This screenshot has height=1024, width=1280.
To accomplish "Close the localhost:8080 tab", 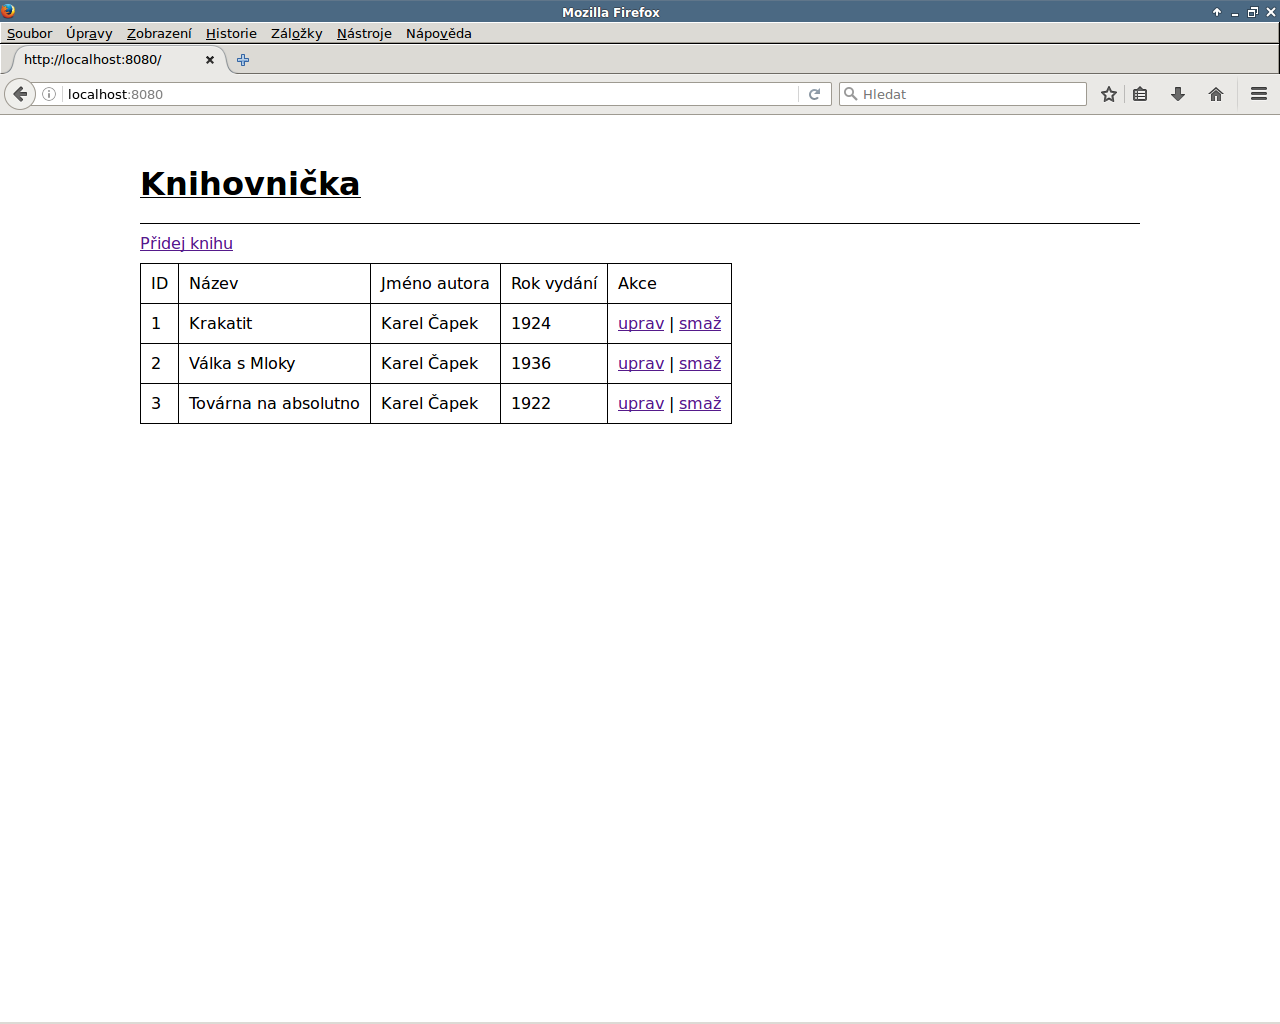I will pyautogui.click(x=210, y=60).
